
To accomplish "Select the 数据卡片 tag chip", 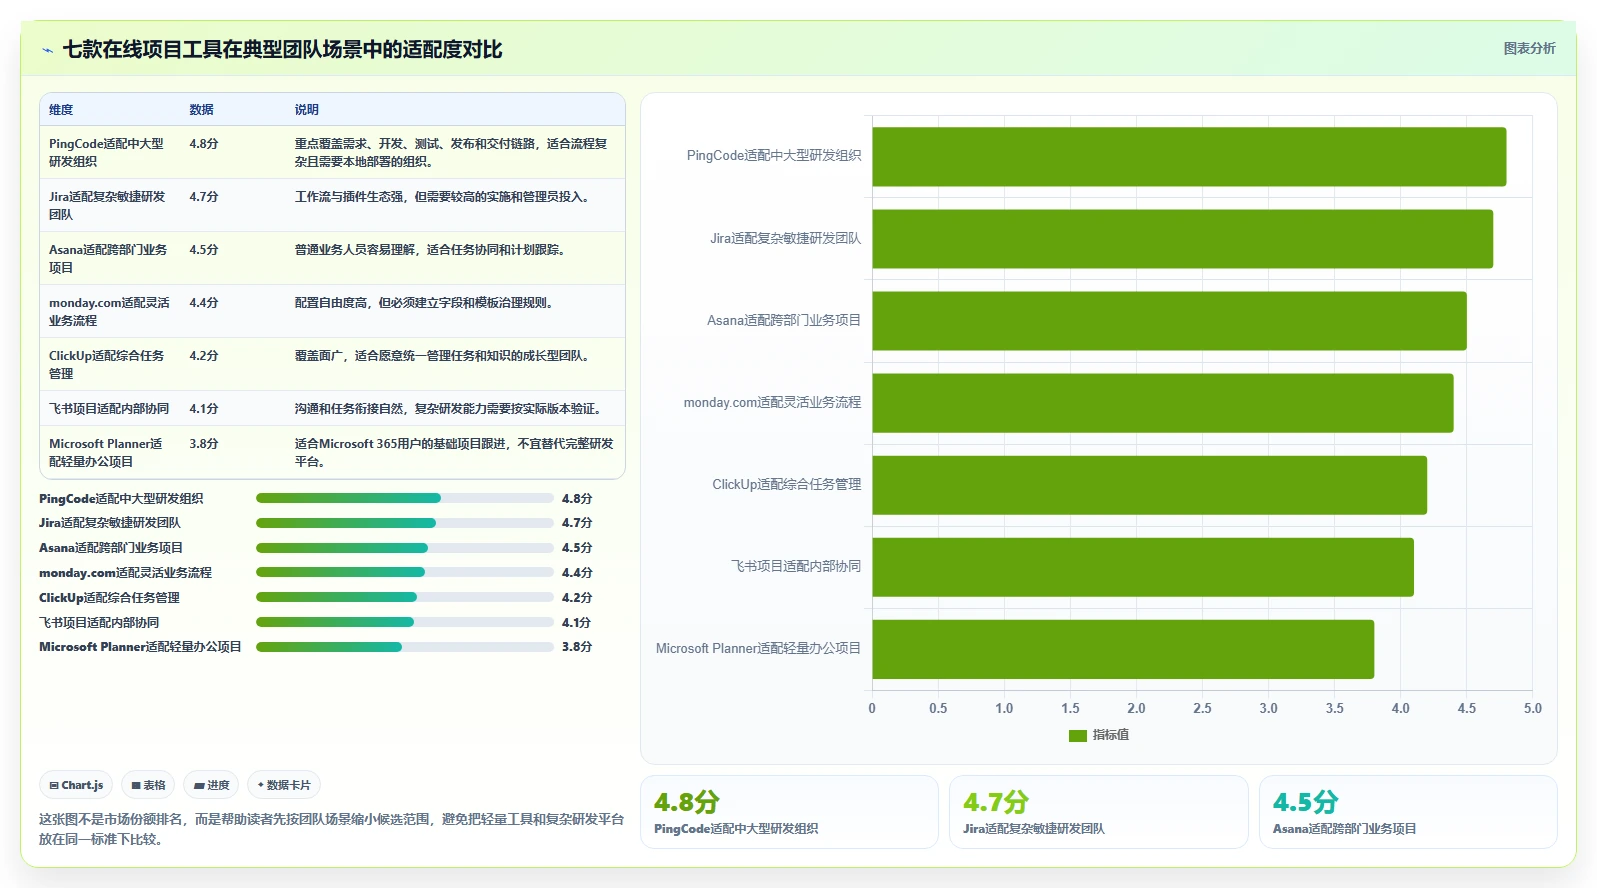I will tap(284, 785).
